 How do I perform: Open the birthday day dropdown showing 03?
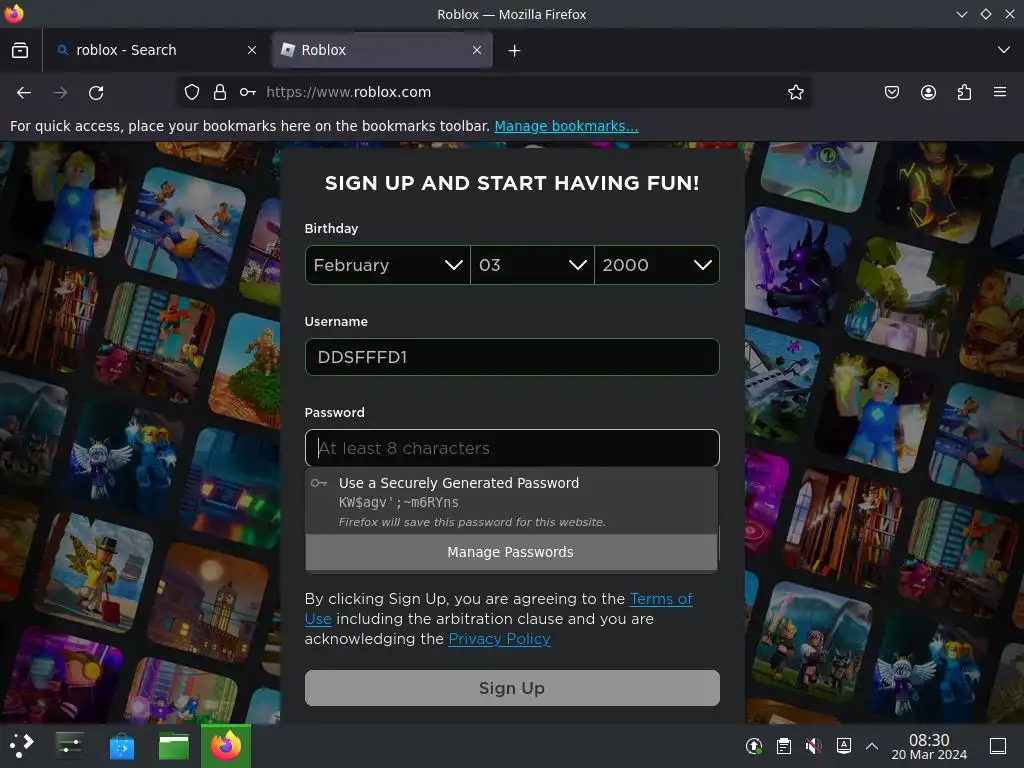click(532, 265)
